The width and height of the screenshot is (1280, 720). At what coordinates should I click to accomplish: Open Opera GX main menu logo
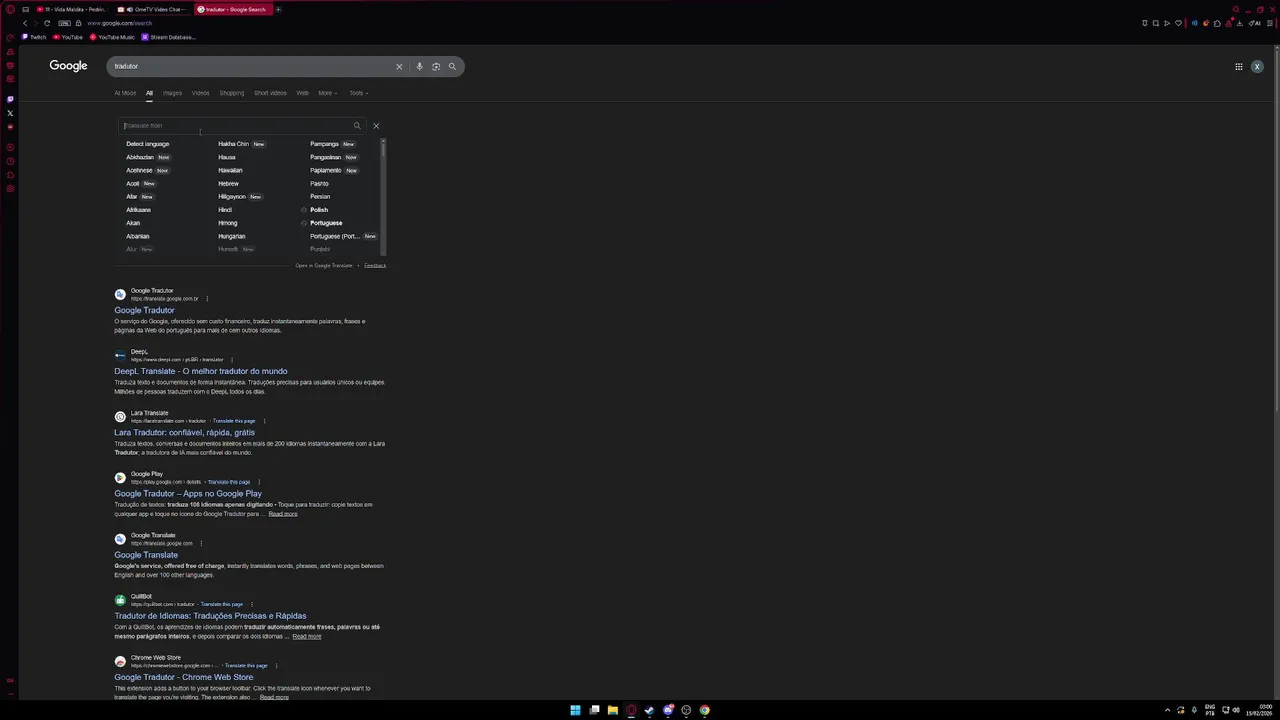(10, 9)
